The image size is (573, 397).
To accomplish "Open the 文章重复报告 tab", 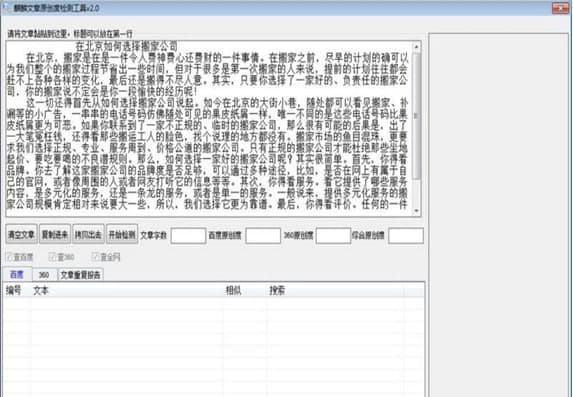I will coord(80,275).
